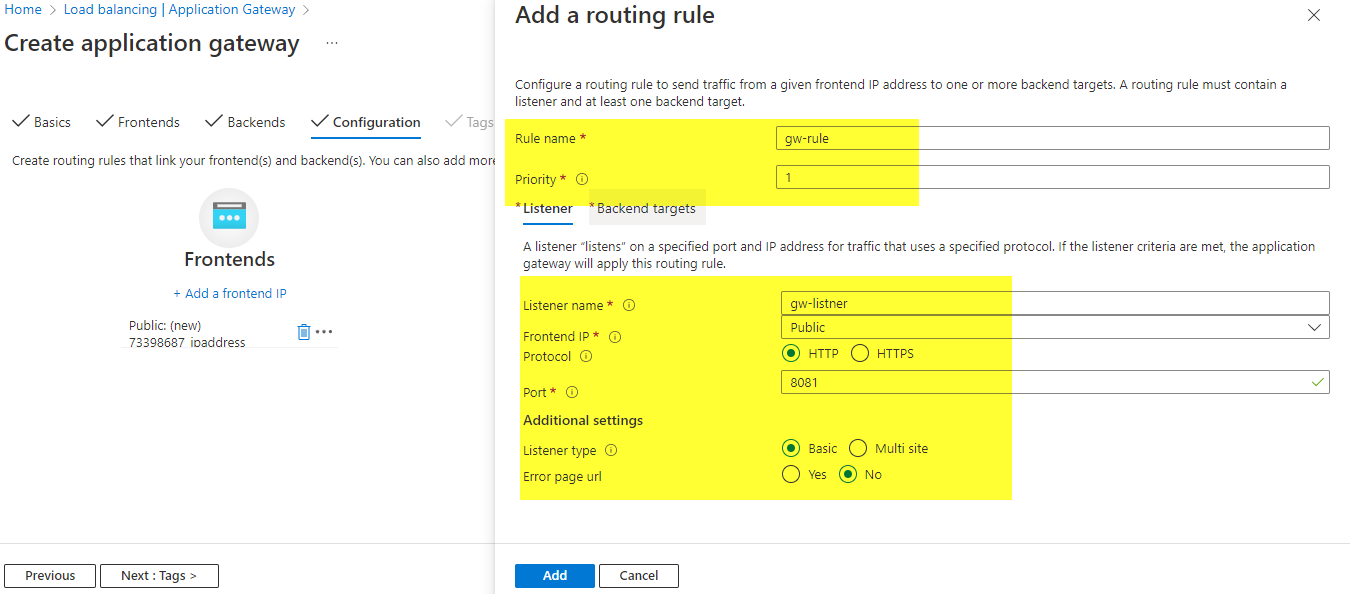Expand the Frontend IP dropdown
1350x594 pixels.
click(1054, 327)
